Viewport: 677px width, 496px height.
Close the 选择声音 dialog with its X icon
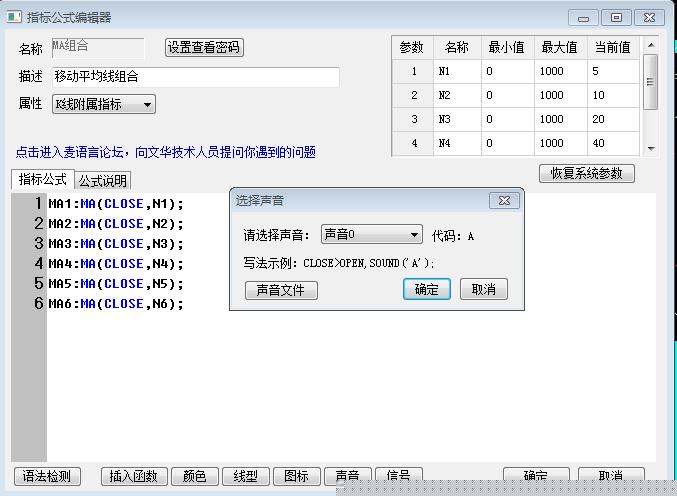click(x=504, y=201)
